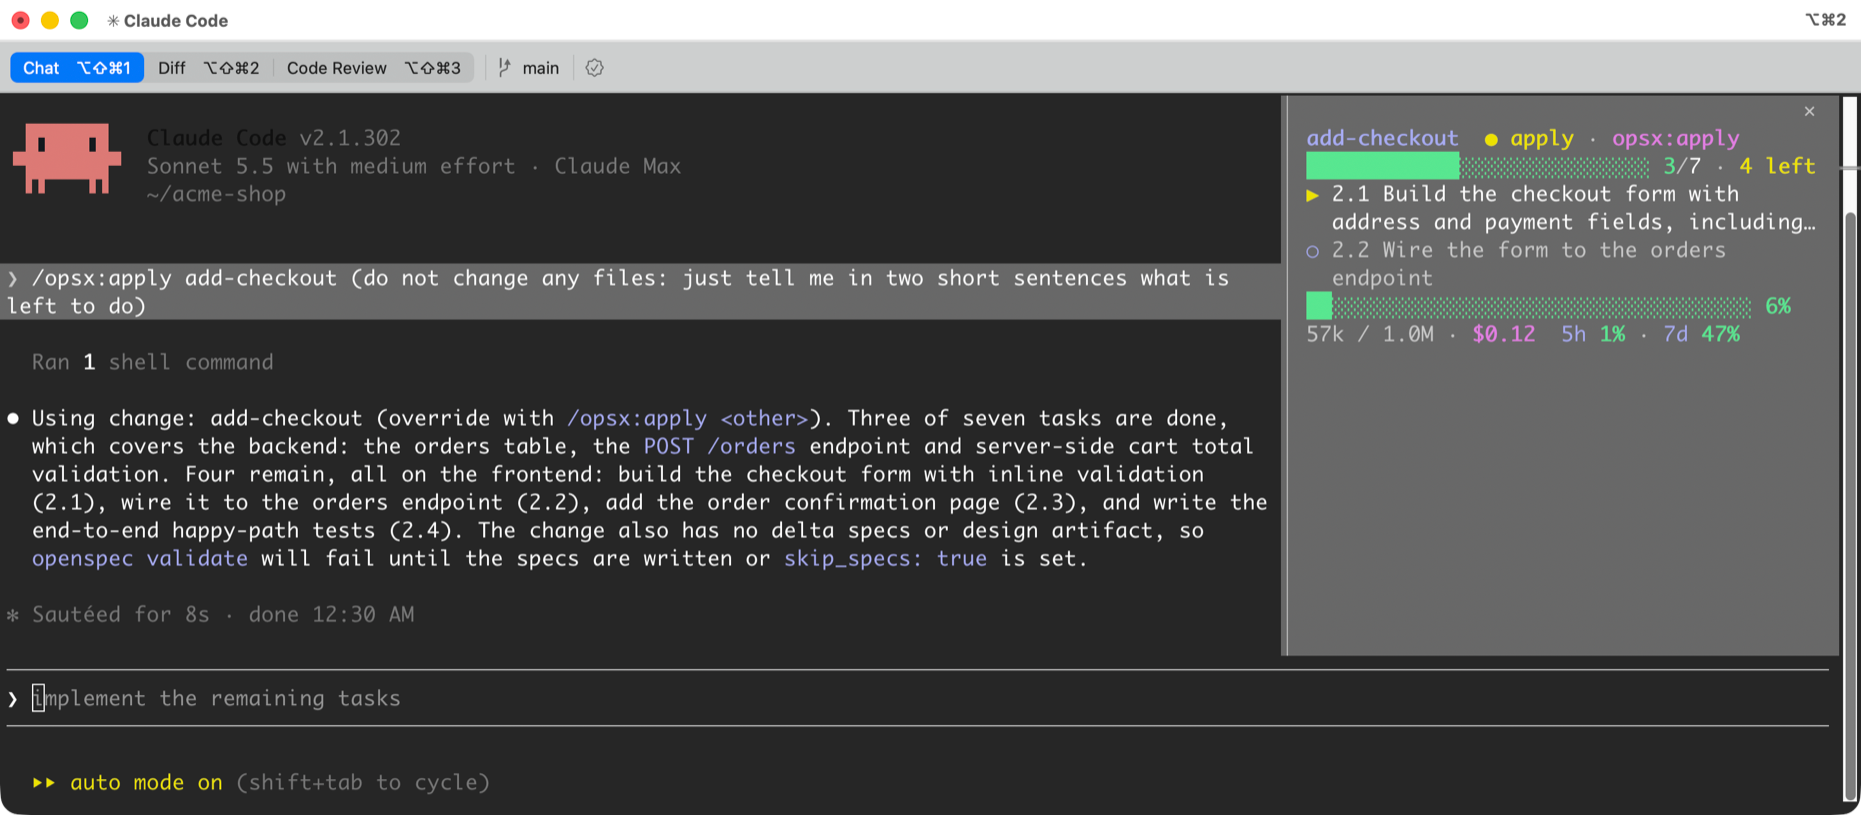Click the 5h 1% usage value
1861x815 pixels.
point(1593,334)
